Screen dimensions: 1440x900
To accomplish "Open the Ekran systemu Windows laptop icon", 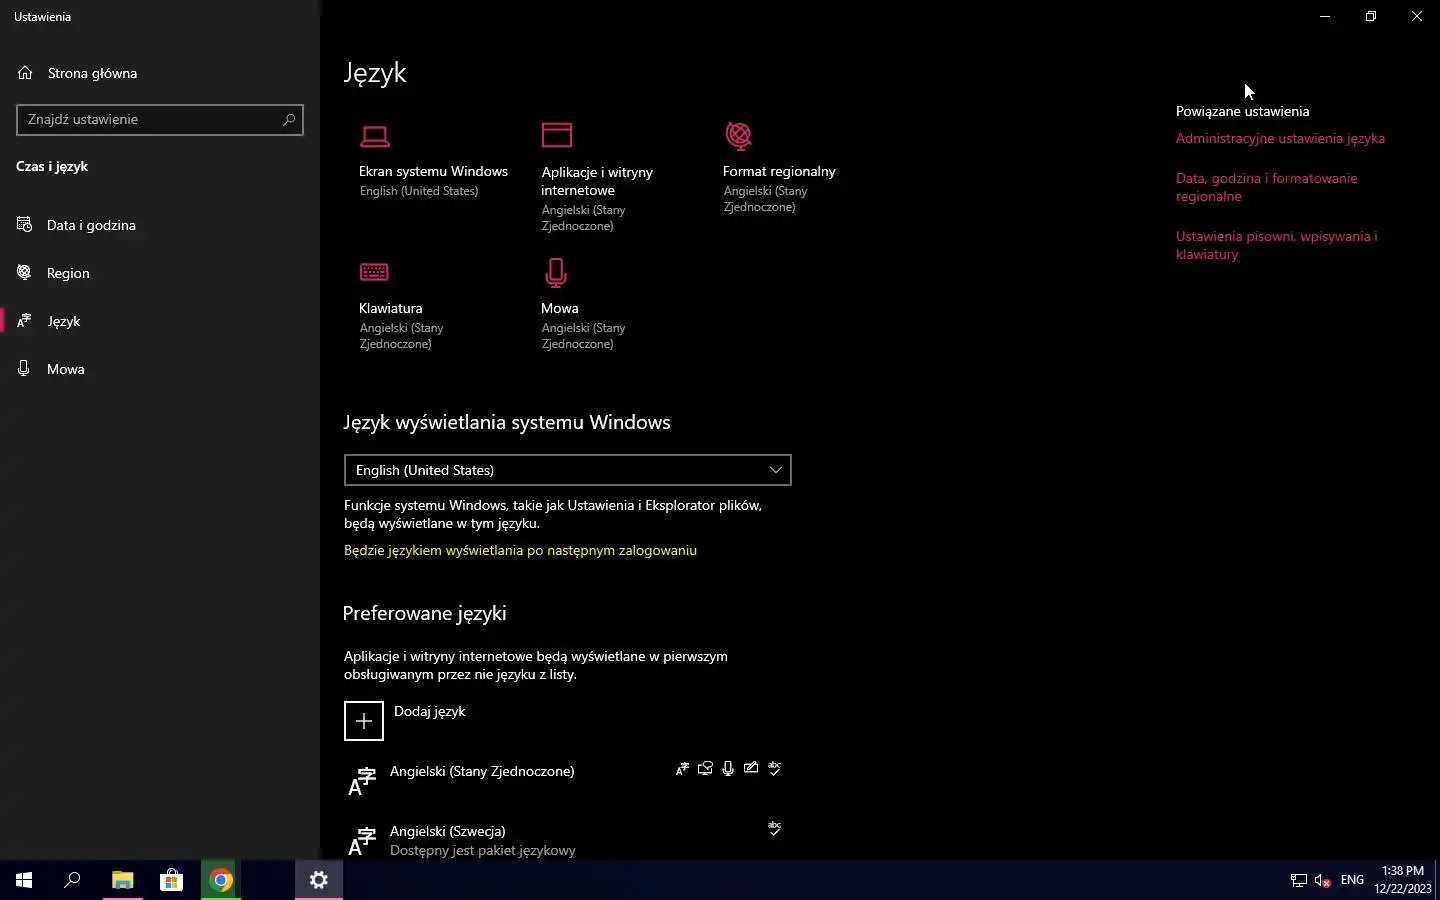I will pyautogui.click(x=375, y=135).
